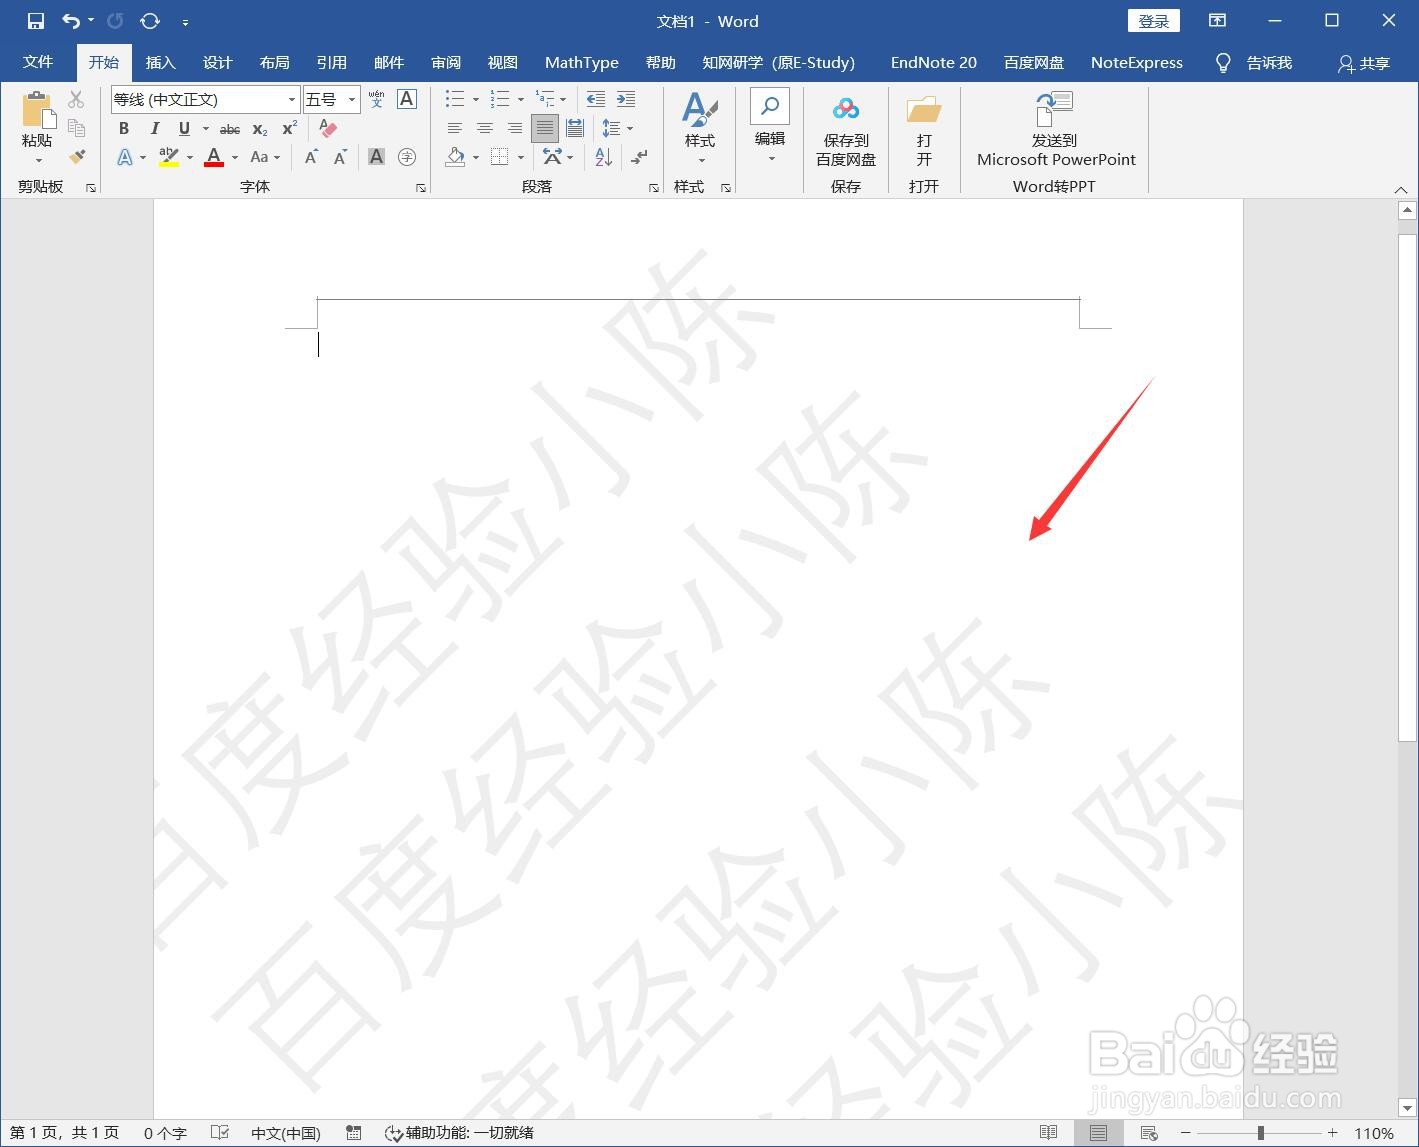Open Change Case (Aa) dropdown
The width and height of the screenshot is (1419, 1147).
265,157
